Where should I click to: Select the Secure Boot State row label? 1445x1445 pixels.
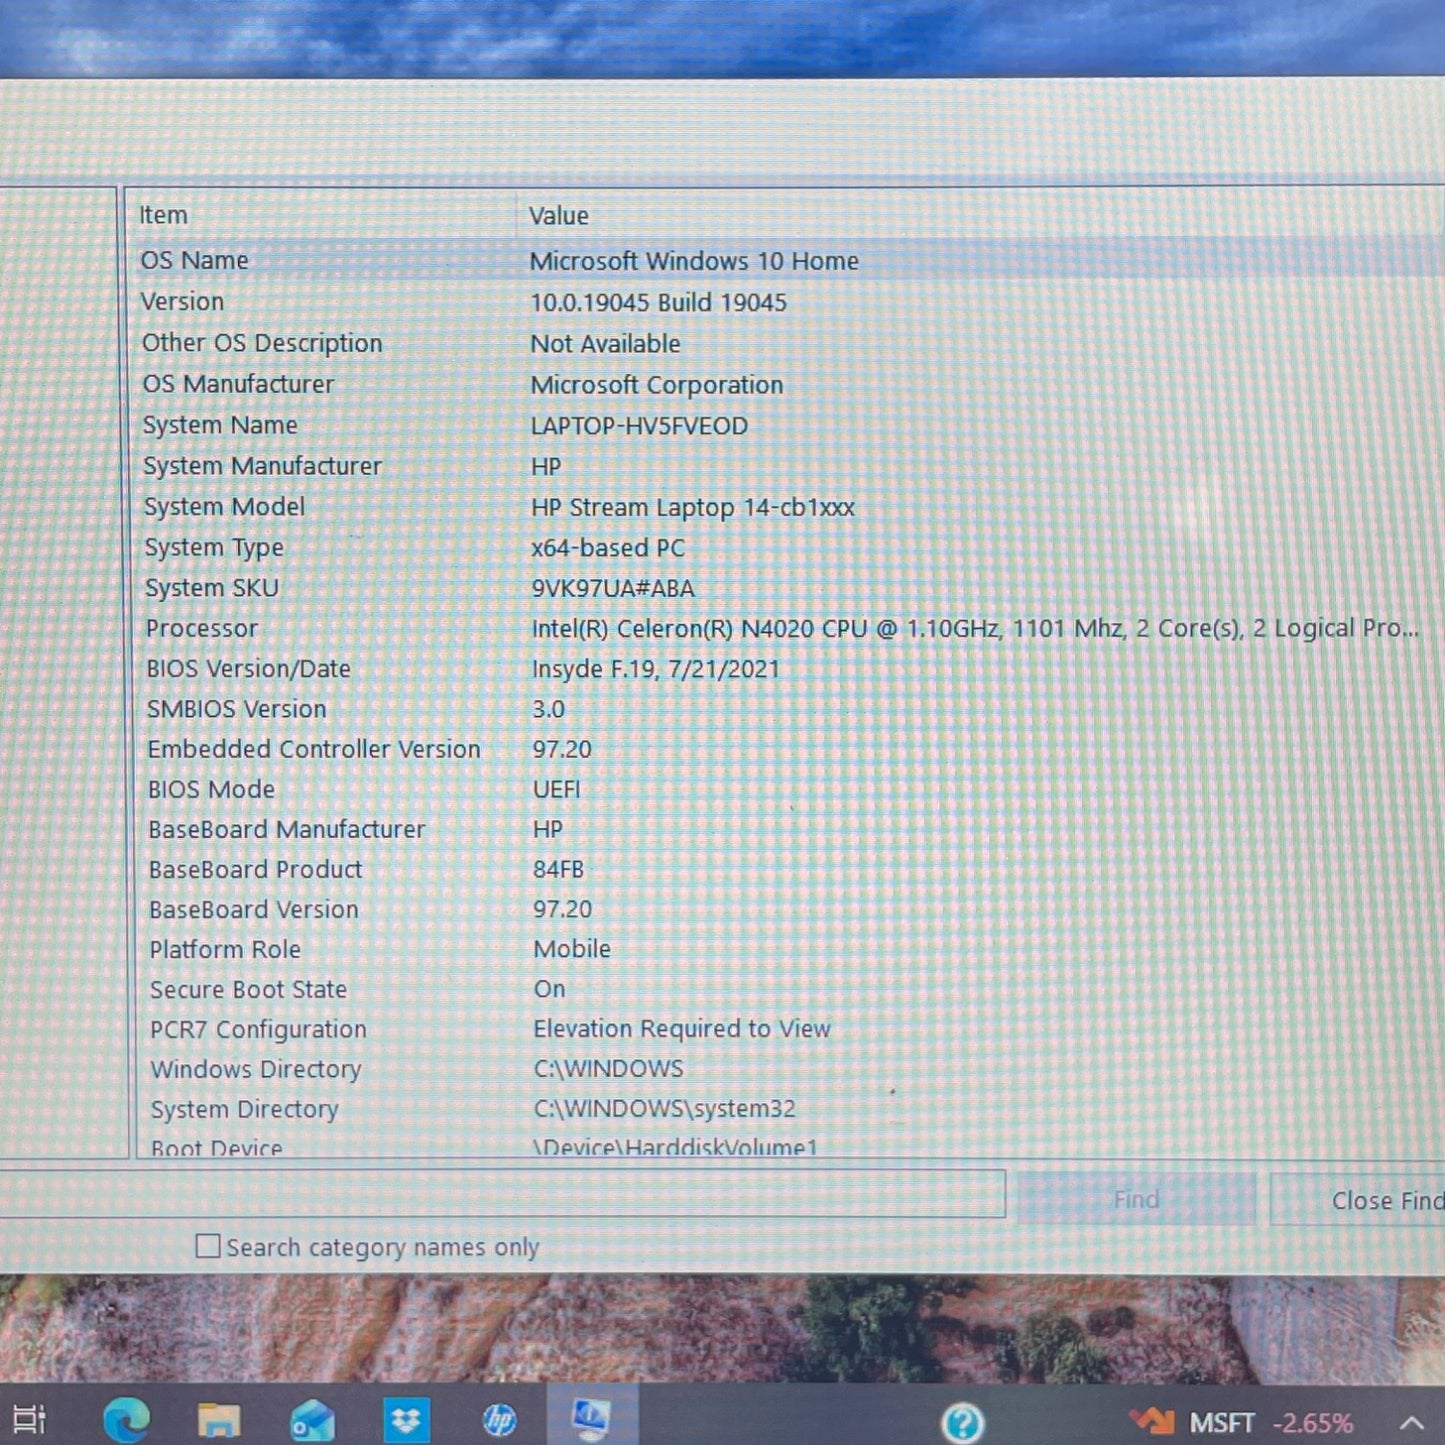click(x=249, y=989)
